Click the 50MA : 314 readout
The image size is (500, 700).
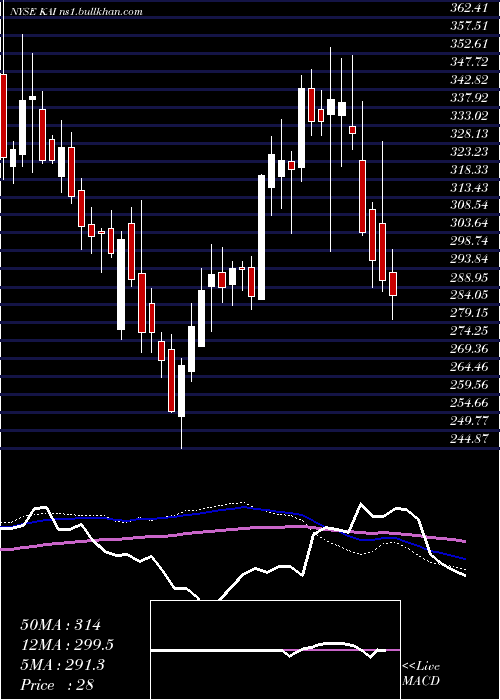(x=61, y=625)
